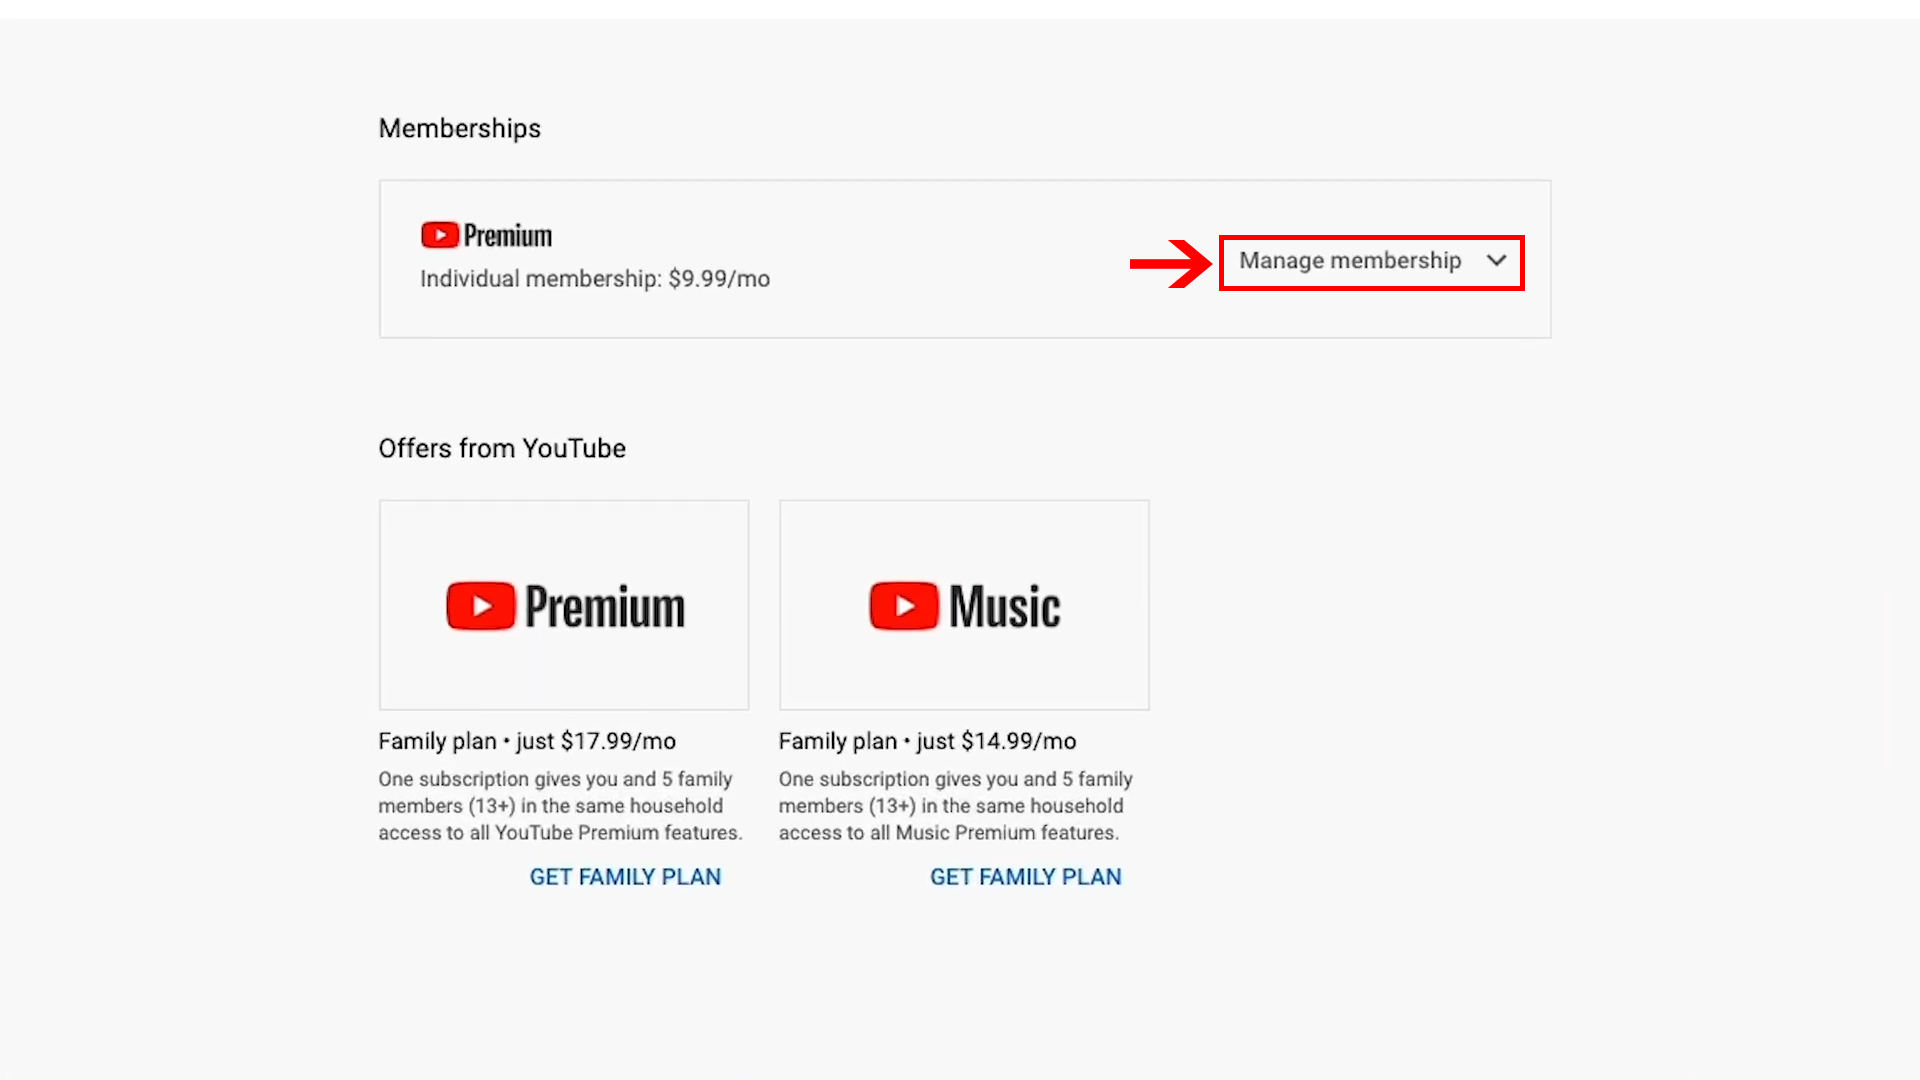Click the Offers from YouTube heading
The image size is (1920, 1080).
click(x=502, y=448)
